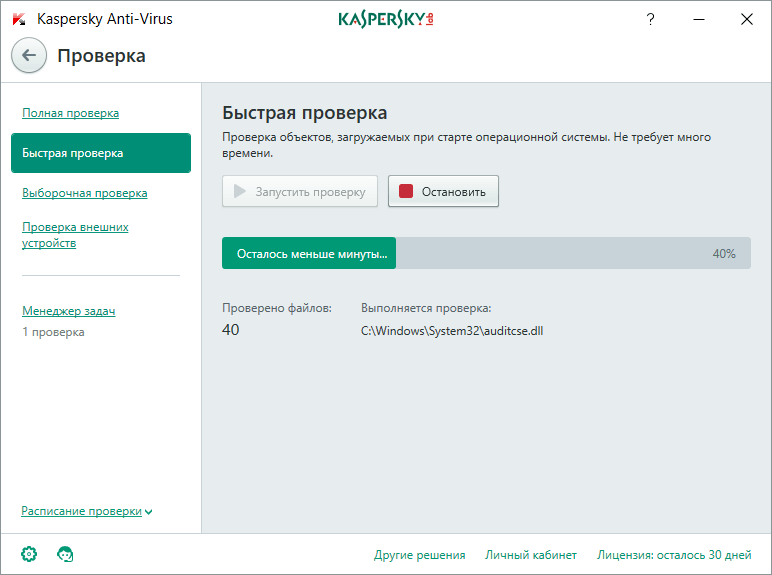Open Полная проверка section

click(x=70, y=113)
